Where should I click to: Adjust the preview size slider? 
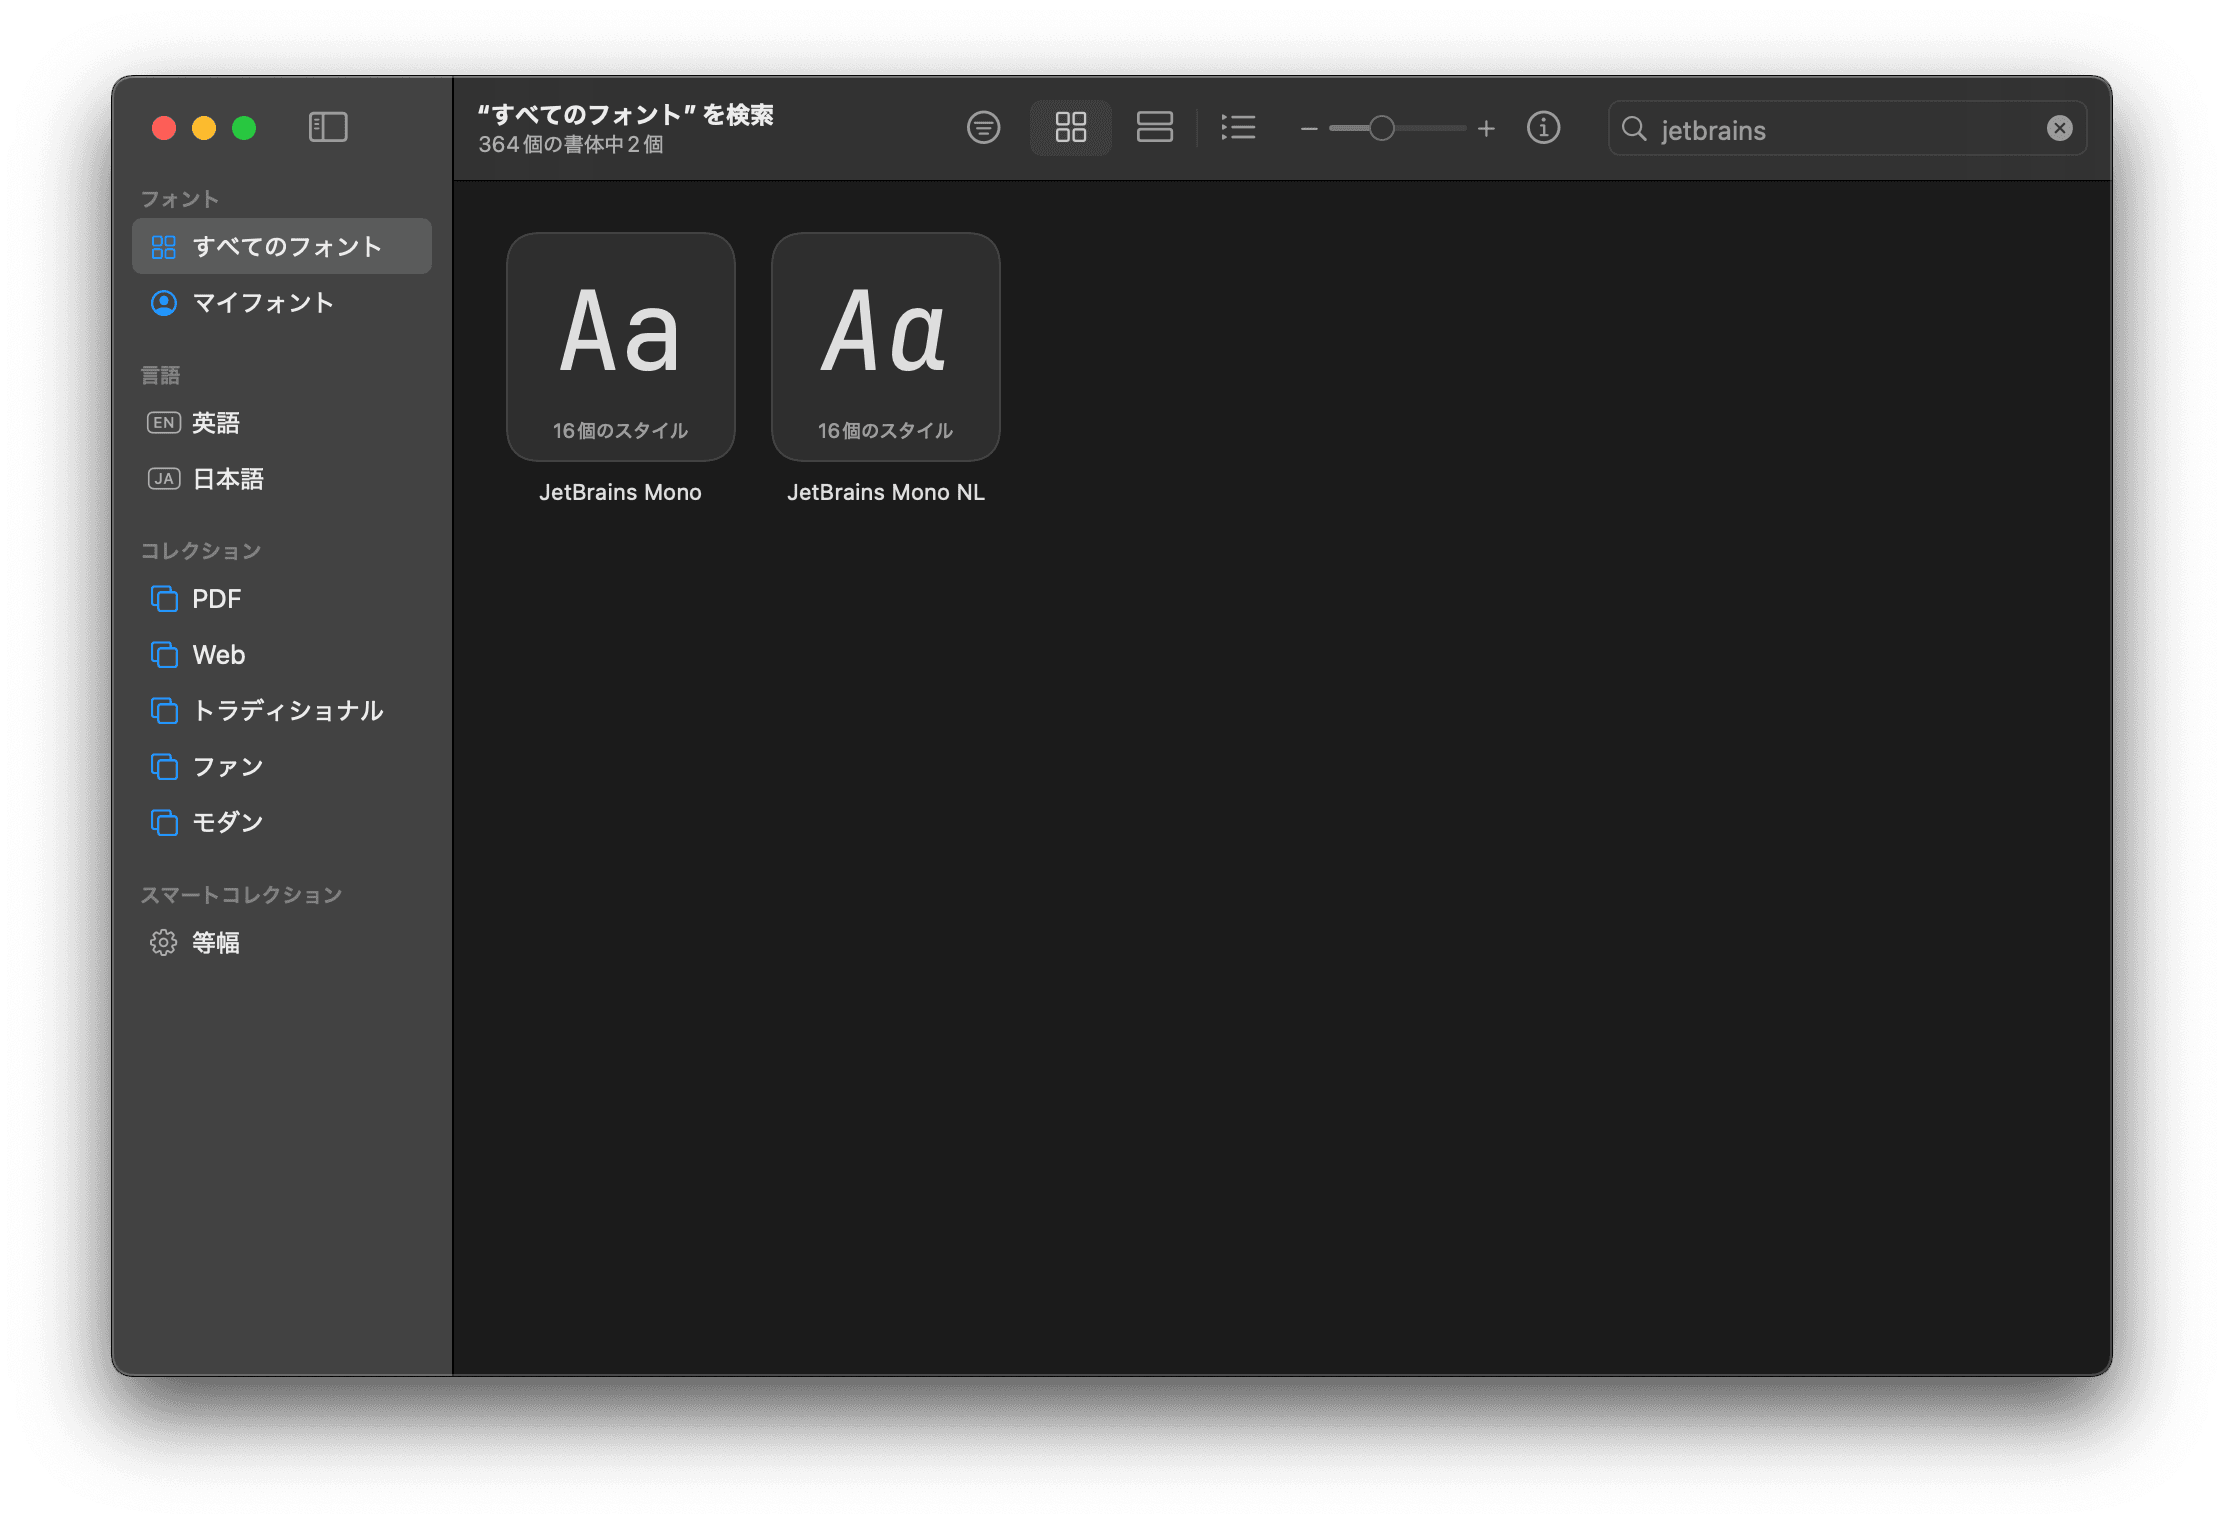pos(1380,128)
